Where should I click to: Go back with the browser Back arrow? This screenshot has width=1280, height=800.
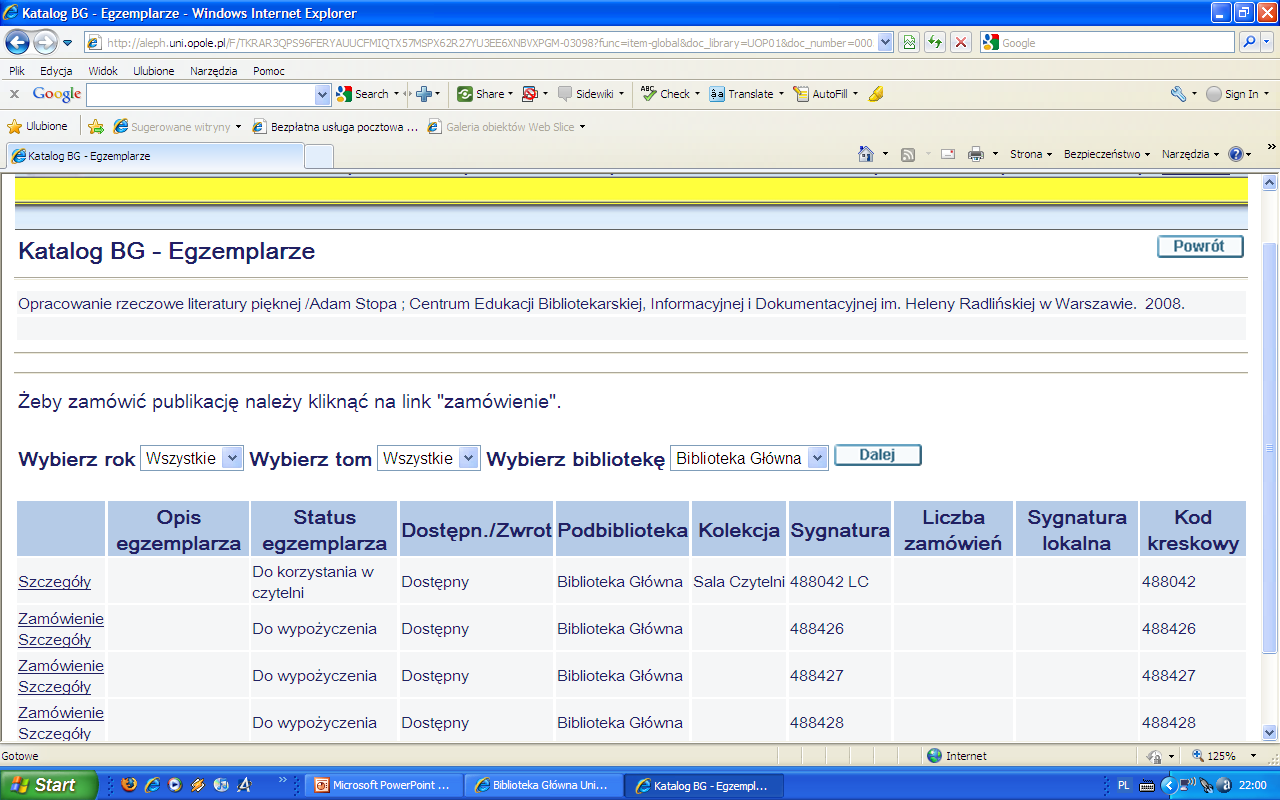point(17,42)
